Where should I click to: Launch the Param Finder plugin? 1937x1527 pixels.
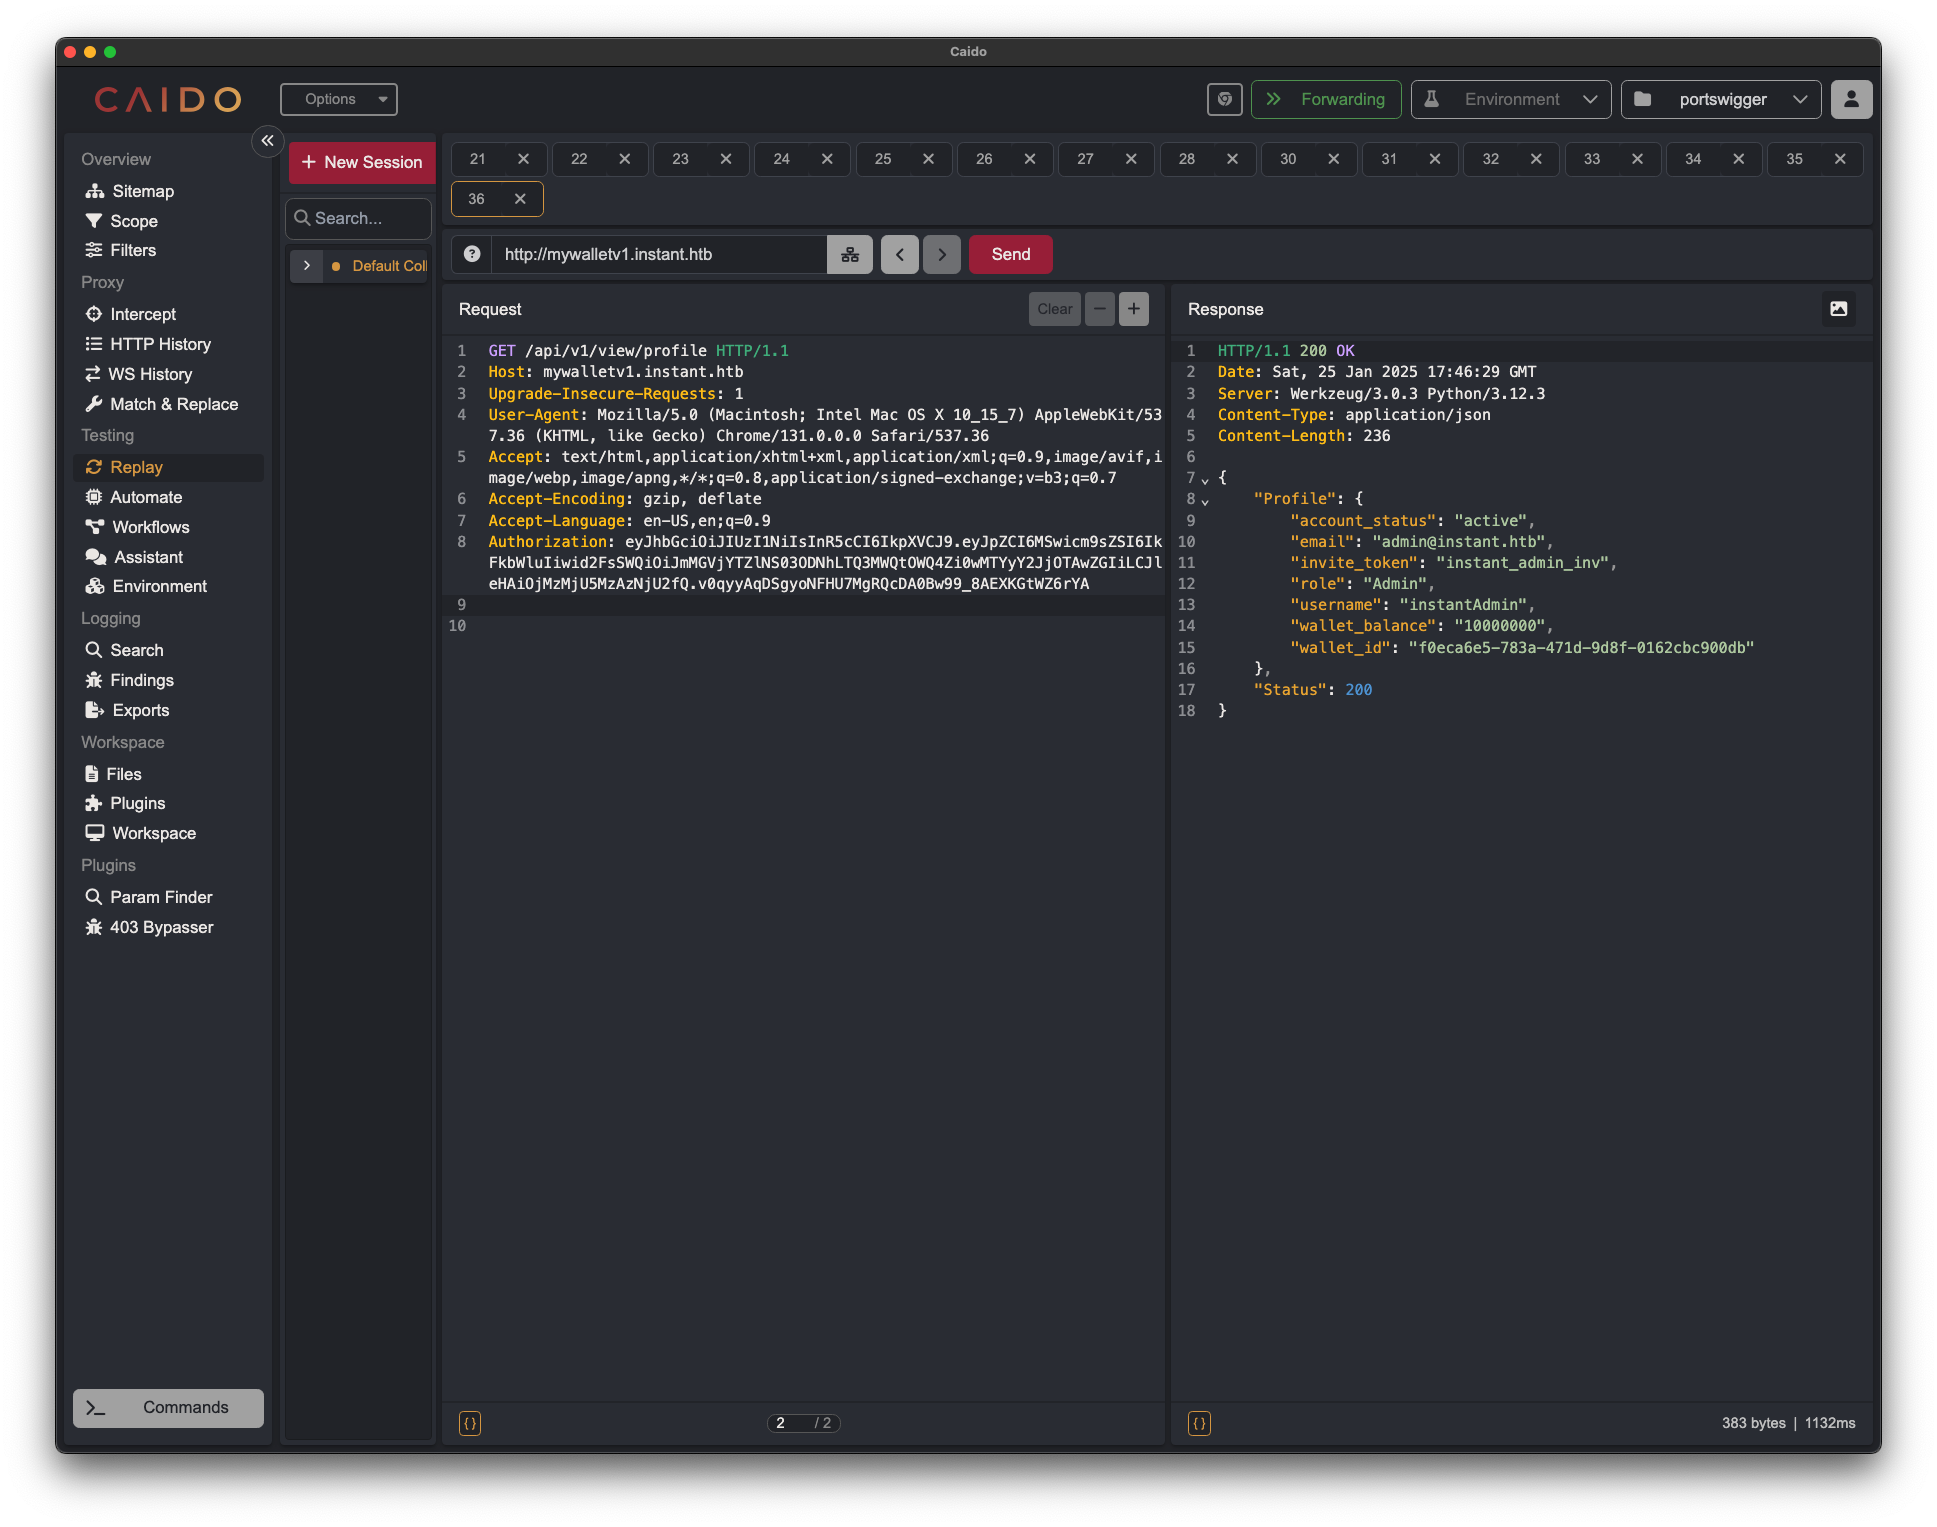[x=161, y=897]
